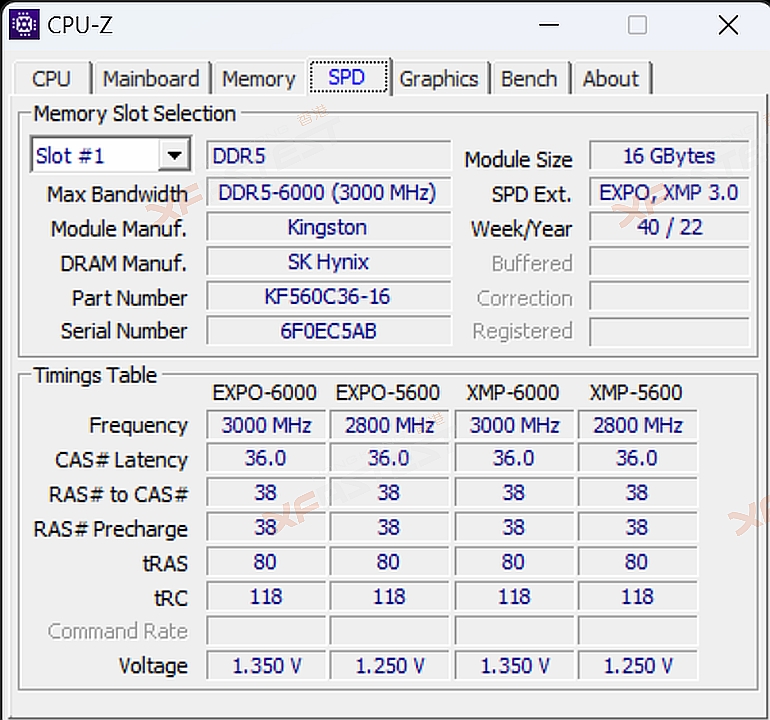Expand the Slot #1 dropdown arrow
Image resolution: width=770 pixels, height=720 pixels.
[x=174, y=156]
